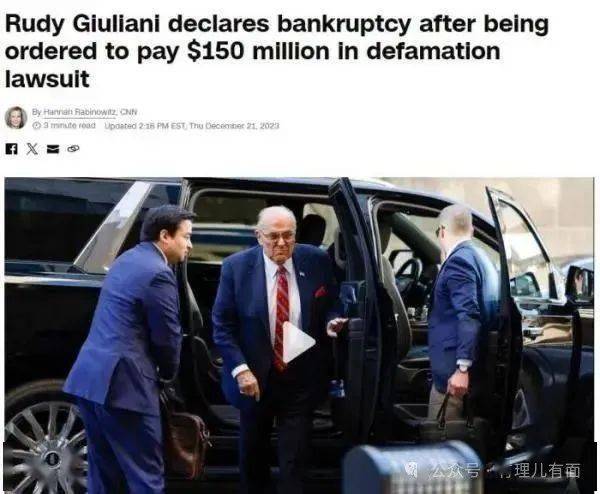This screenshot has height=494, width=600.
Task: Share the article on Facebook
Action: [11, 149]
